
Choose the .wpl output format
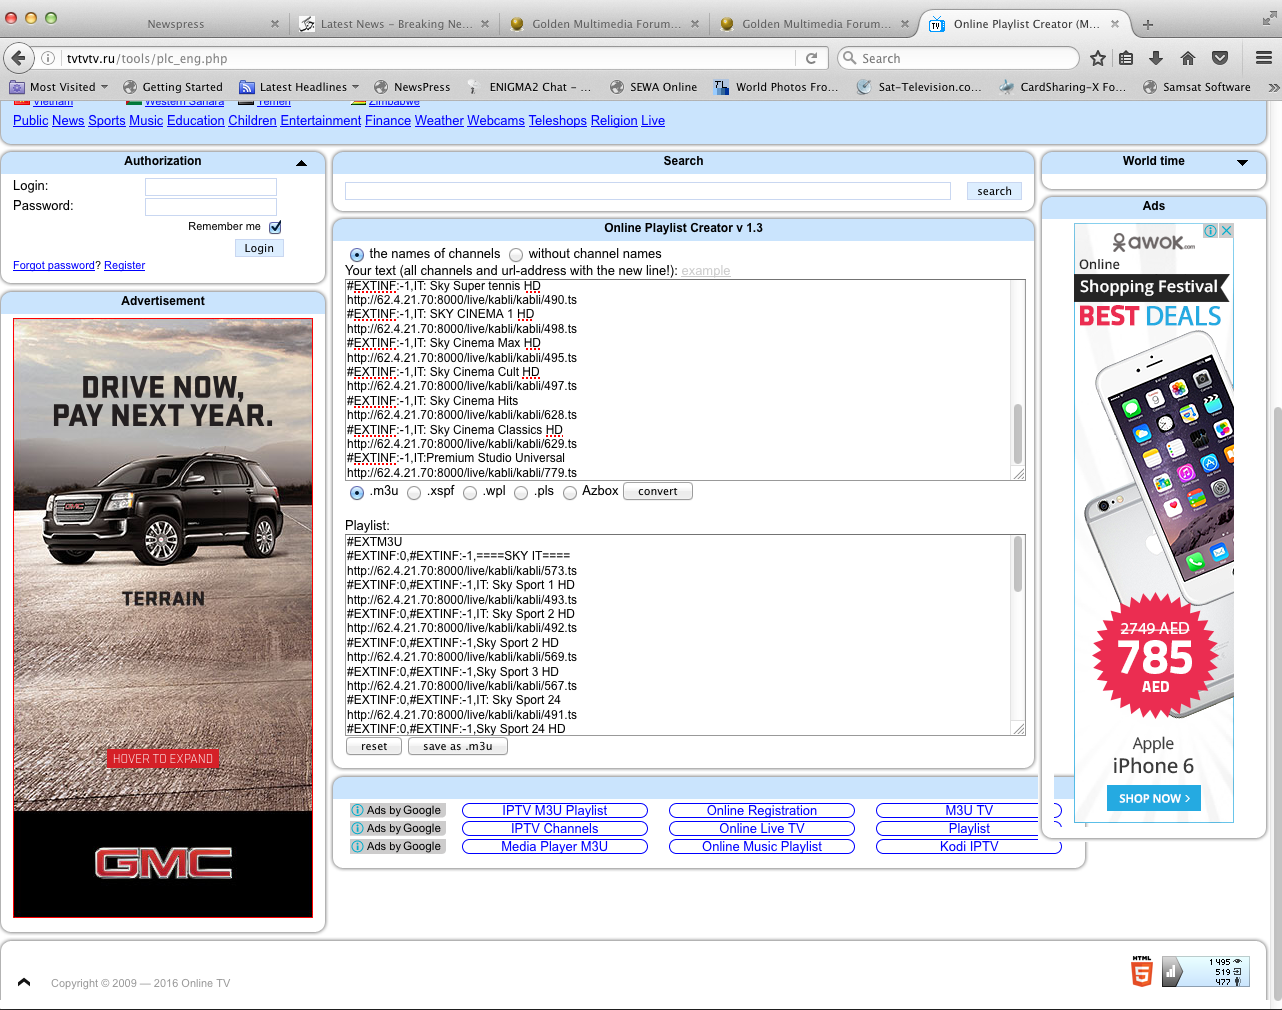[x=470, y=493]
